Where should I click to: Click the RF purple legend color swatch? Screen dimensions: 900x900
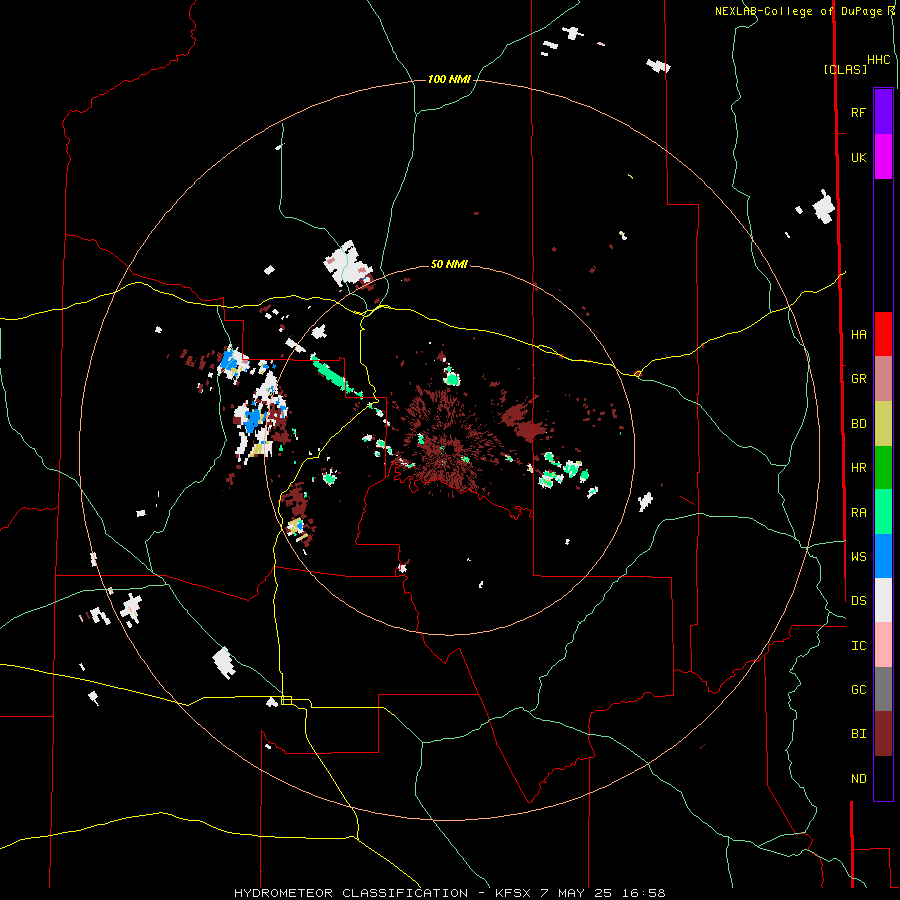883,112
